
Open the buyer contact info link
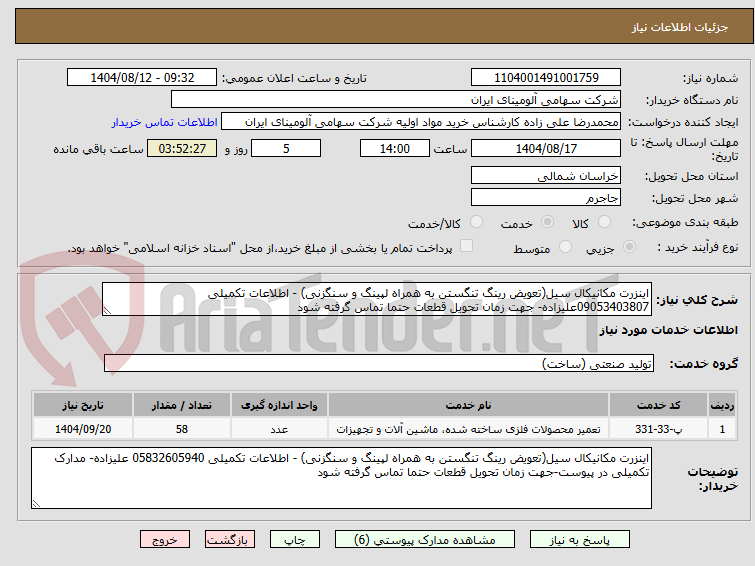click(164, 122)
